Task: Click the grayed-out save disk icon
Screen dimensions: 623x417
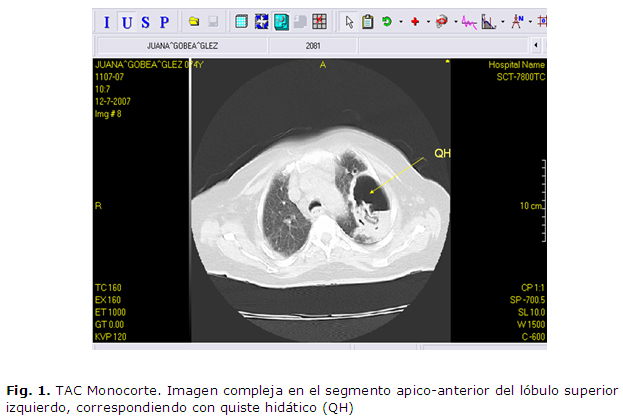Action: (x=212, y=22)
